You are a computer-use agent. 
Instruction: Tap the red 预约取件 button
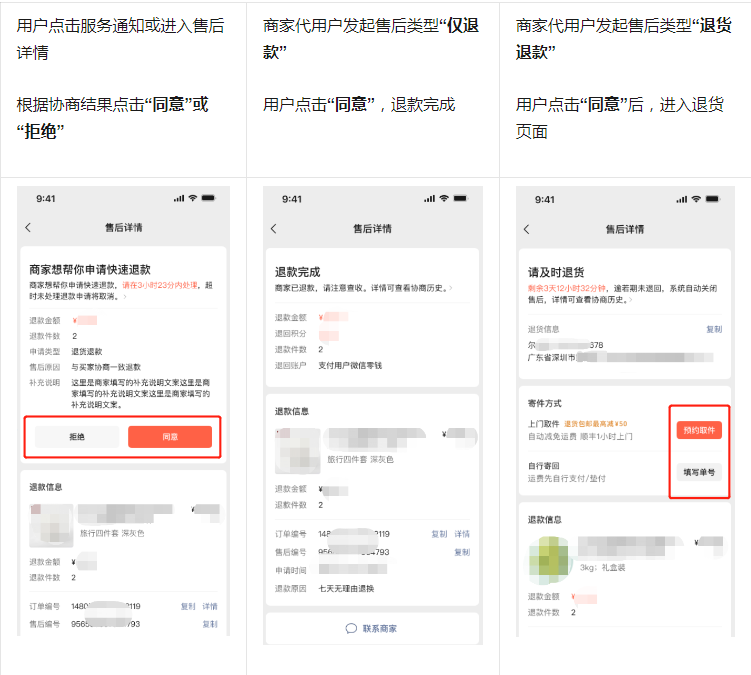pos(698,430)
